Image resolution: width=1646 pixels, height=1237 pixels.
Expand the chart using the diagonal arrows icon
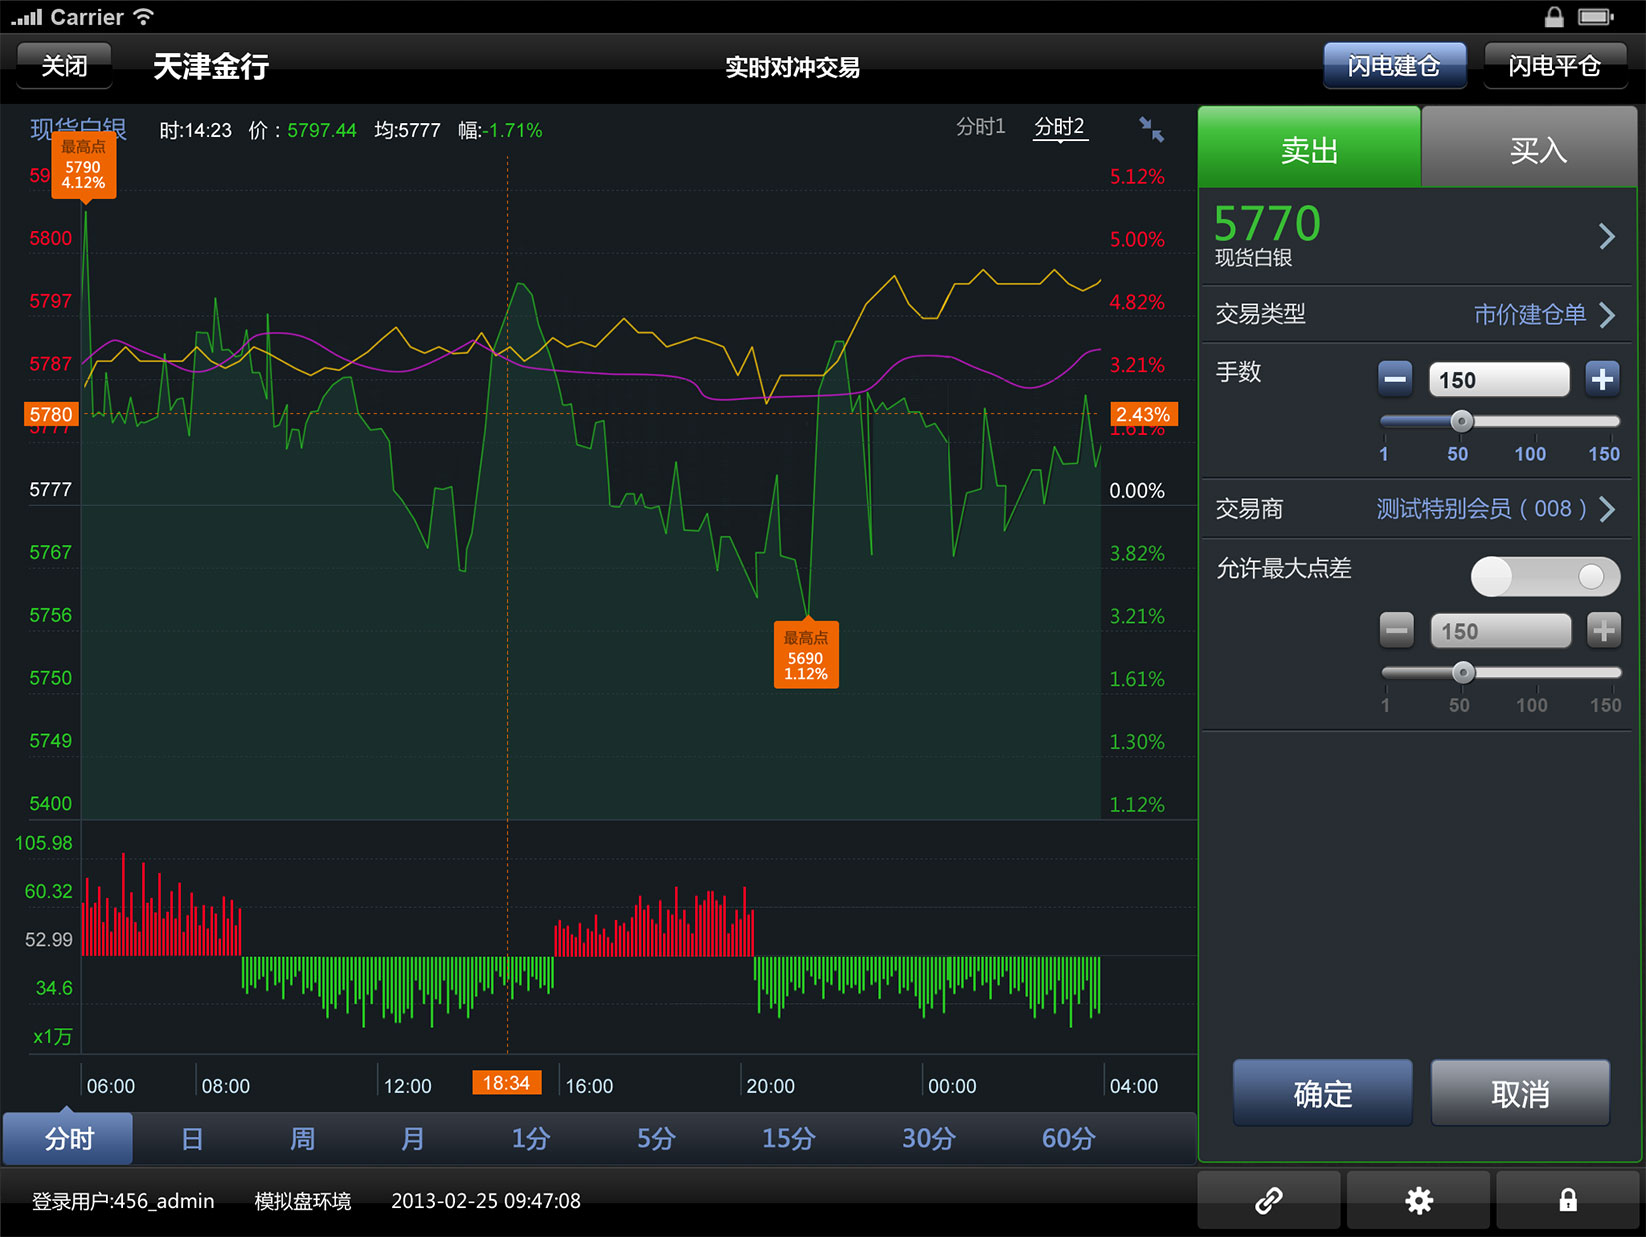tap(1151, 128)
